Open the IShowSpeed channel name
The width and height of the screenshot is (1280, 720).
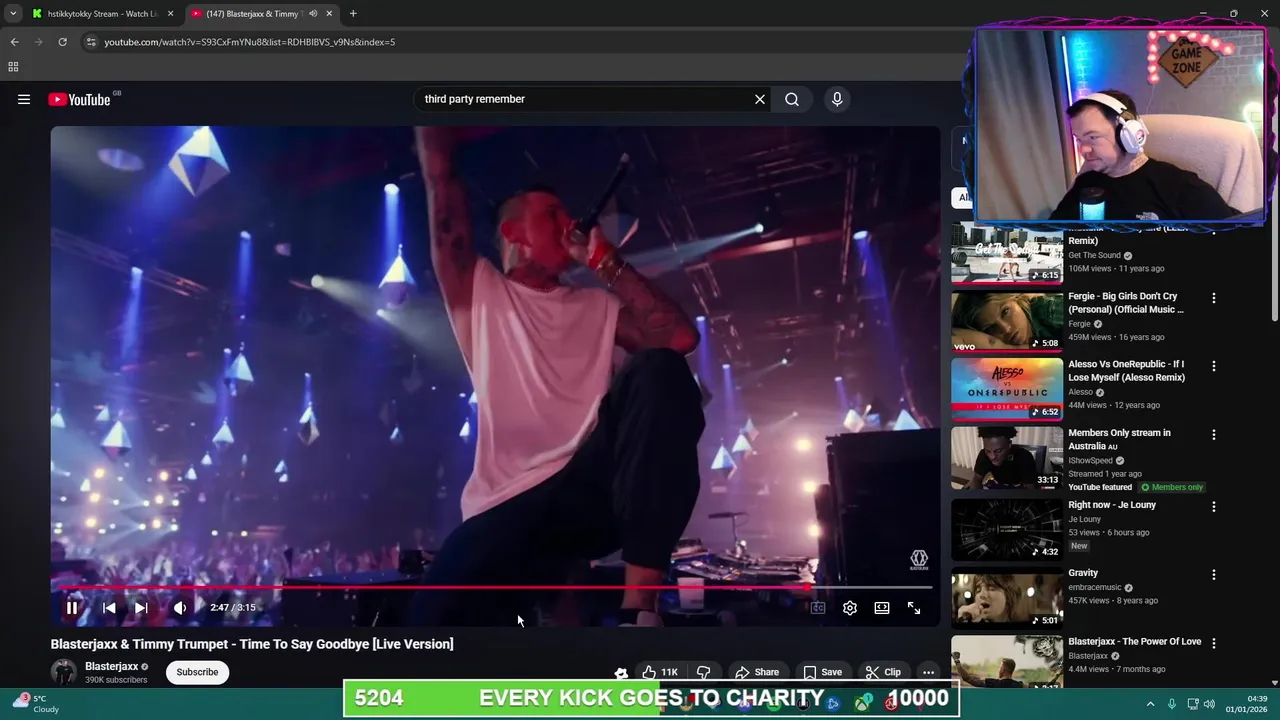pos(1090,460)
